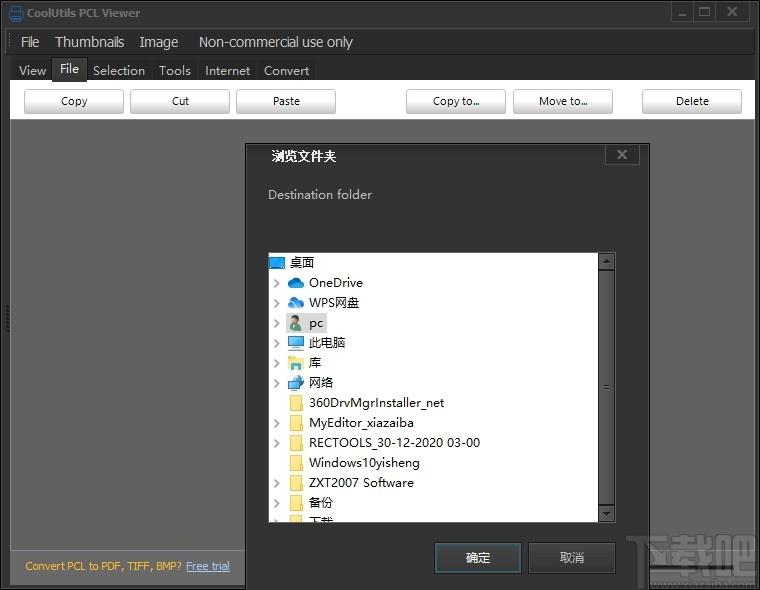Expand the ZXT2007 Software folder node
Image resolution: width=760 pixels, height=590 pixels.
point(276,483)
